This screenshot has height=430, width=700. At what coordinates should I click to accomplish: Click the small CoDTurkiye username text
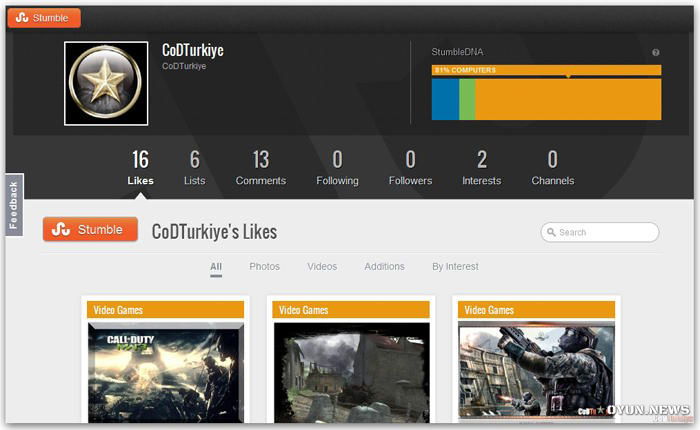184,66
